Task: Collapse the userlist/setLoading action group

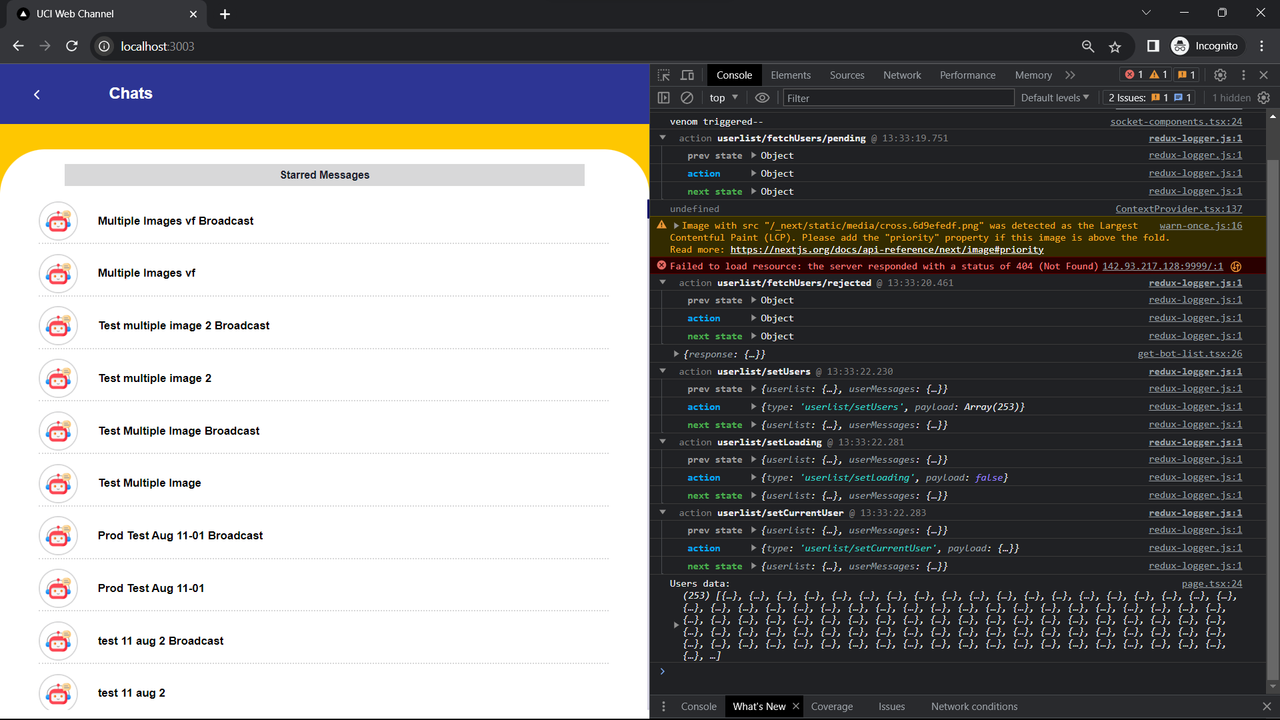Action: click(x=663, y=442)
